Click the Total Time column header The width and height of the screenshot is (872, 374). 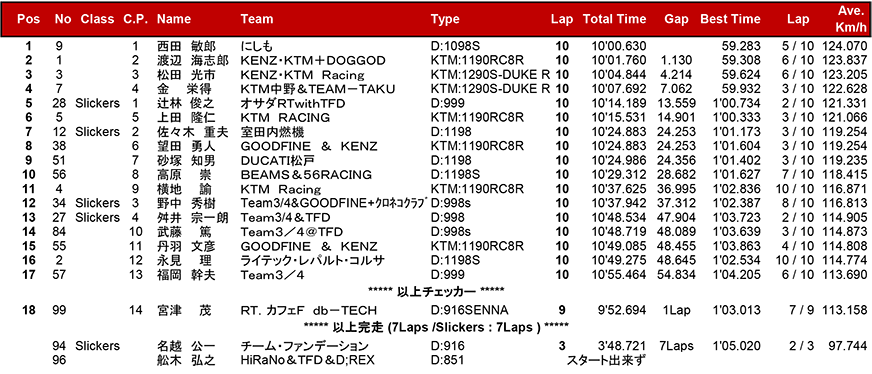pos(615,19)
